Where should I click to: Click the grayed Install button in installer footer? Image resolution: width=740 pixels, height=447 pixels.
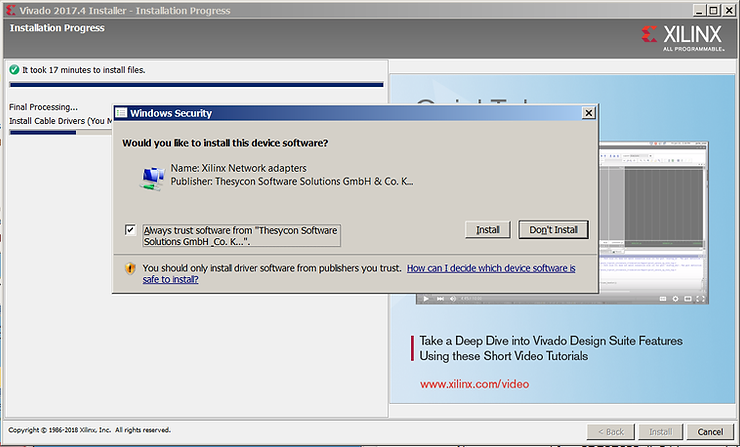660,431
